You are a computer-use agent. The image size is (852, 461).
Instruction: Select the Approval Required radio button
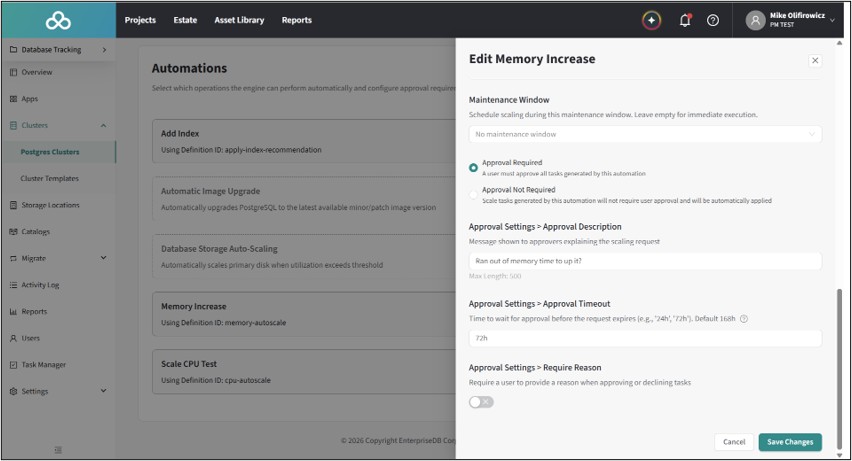point(473,167)
